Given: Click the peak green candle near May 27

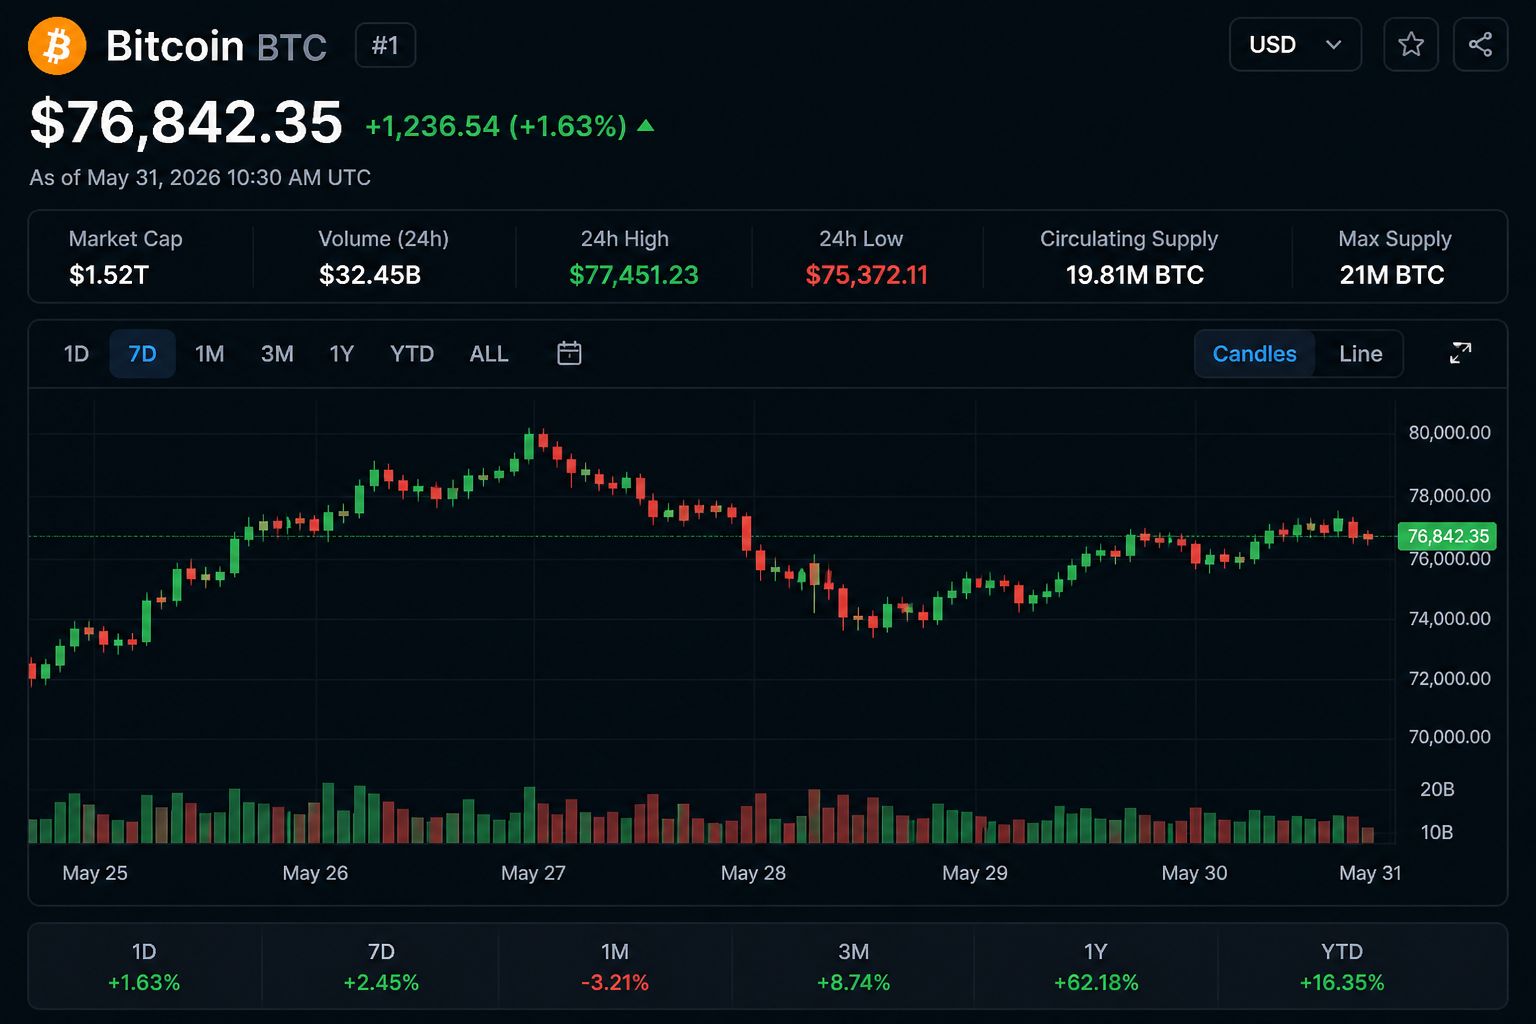Looking at the screenshot, I should 528,444.
